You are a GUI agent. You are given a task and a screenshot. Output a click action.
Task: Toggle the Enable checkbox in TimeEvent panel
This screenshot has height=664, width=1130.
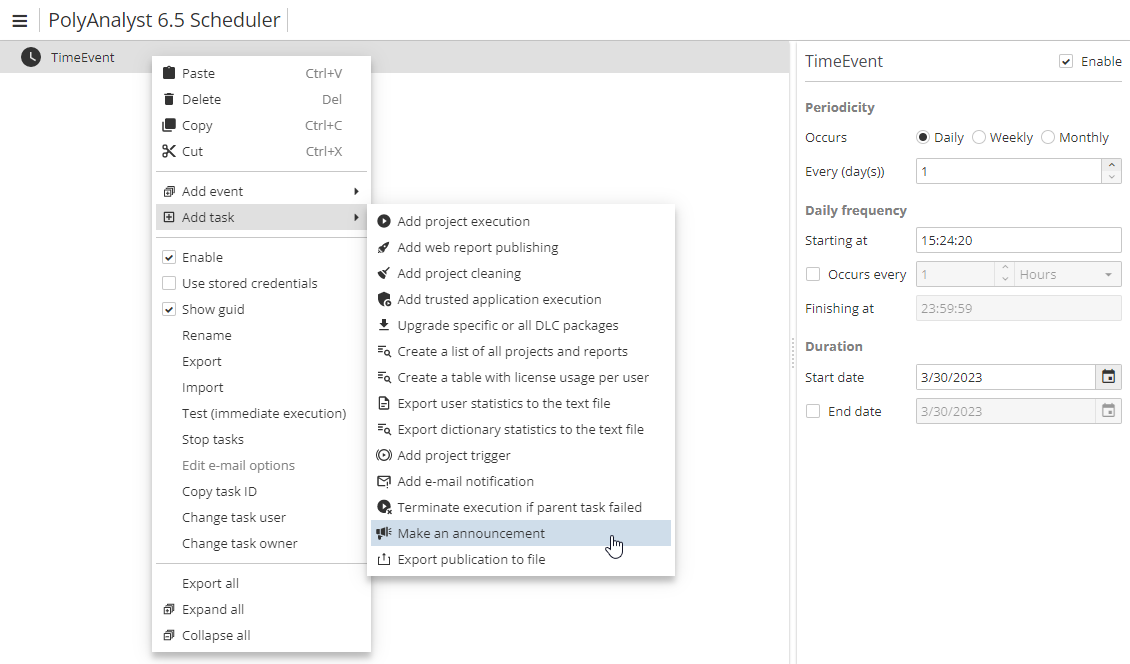1066,62
